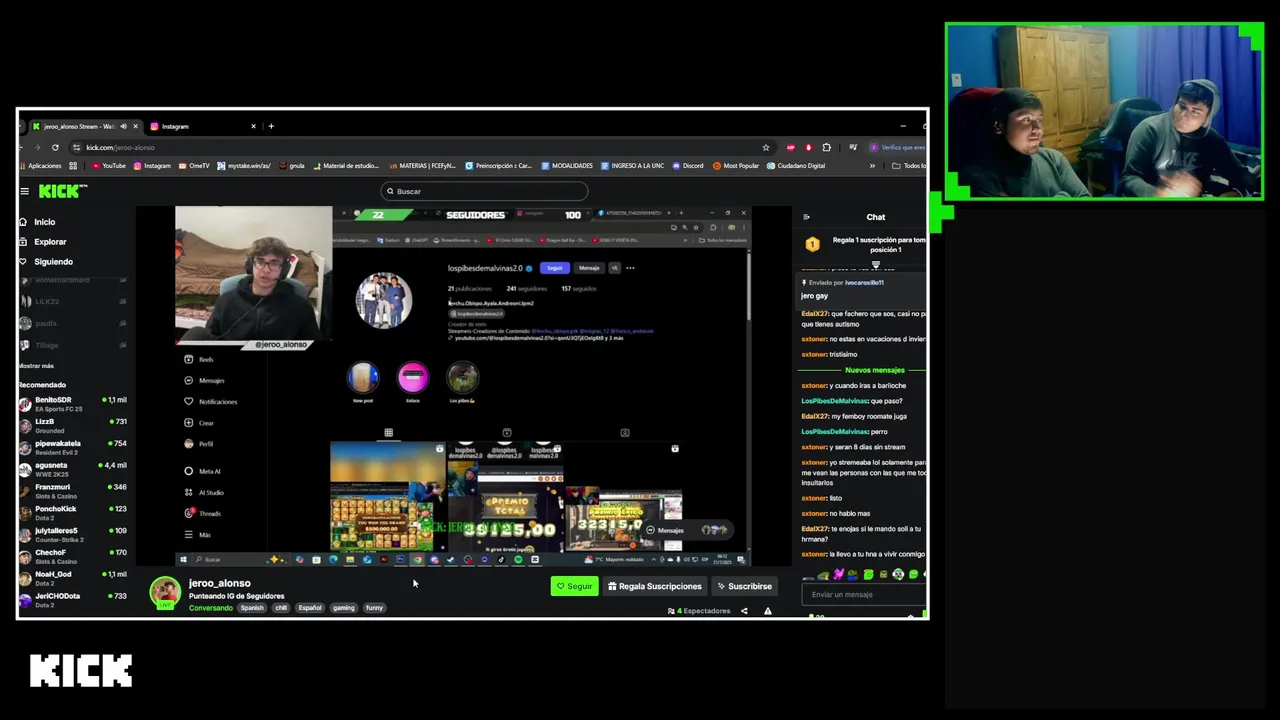Click the Buscar search field on Kick
The image size is (1280, 720).
click(x=484, y=191)
